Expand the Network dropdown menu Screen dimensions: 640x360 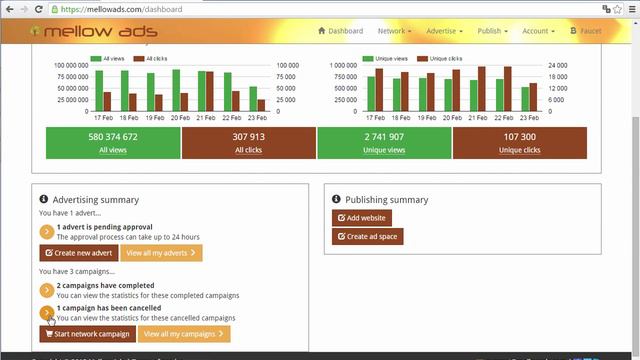tap(394, 31)
